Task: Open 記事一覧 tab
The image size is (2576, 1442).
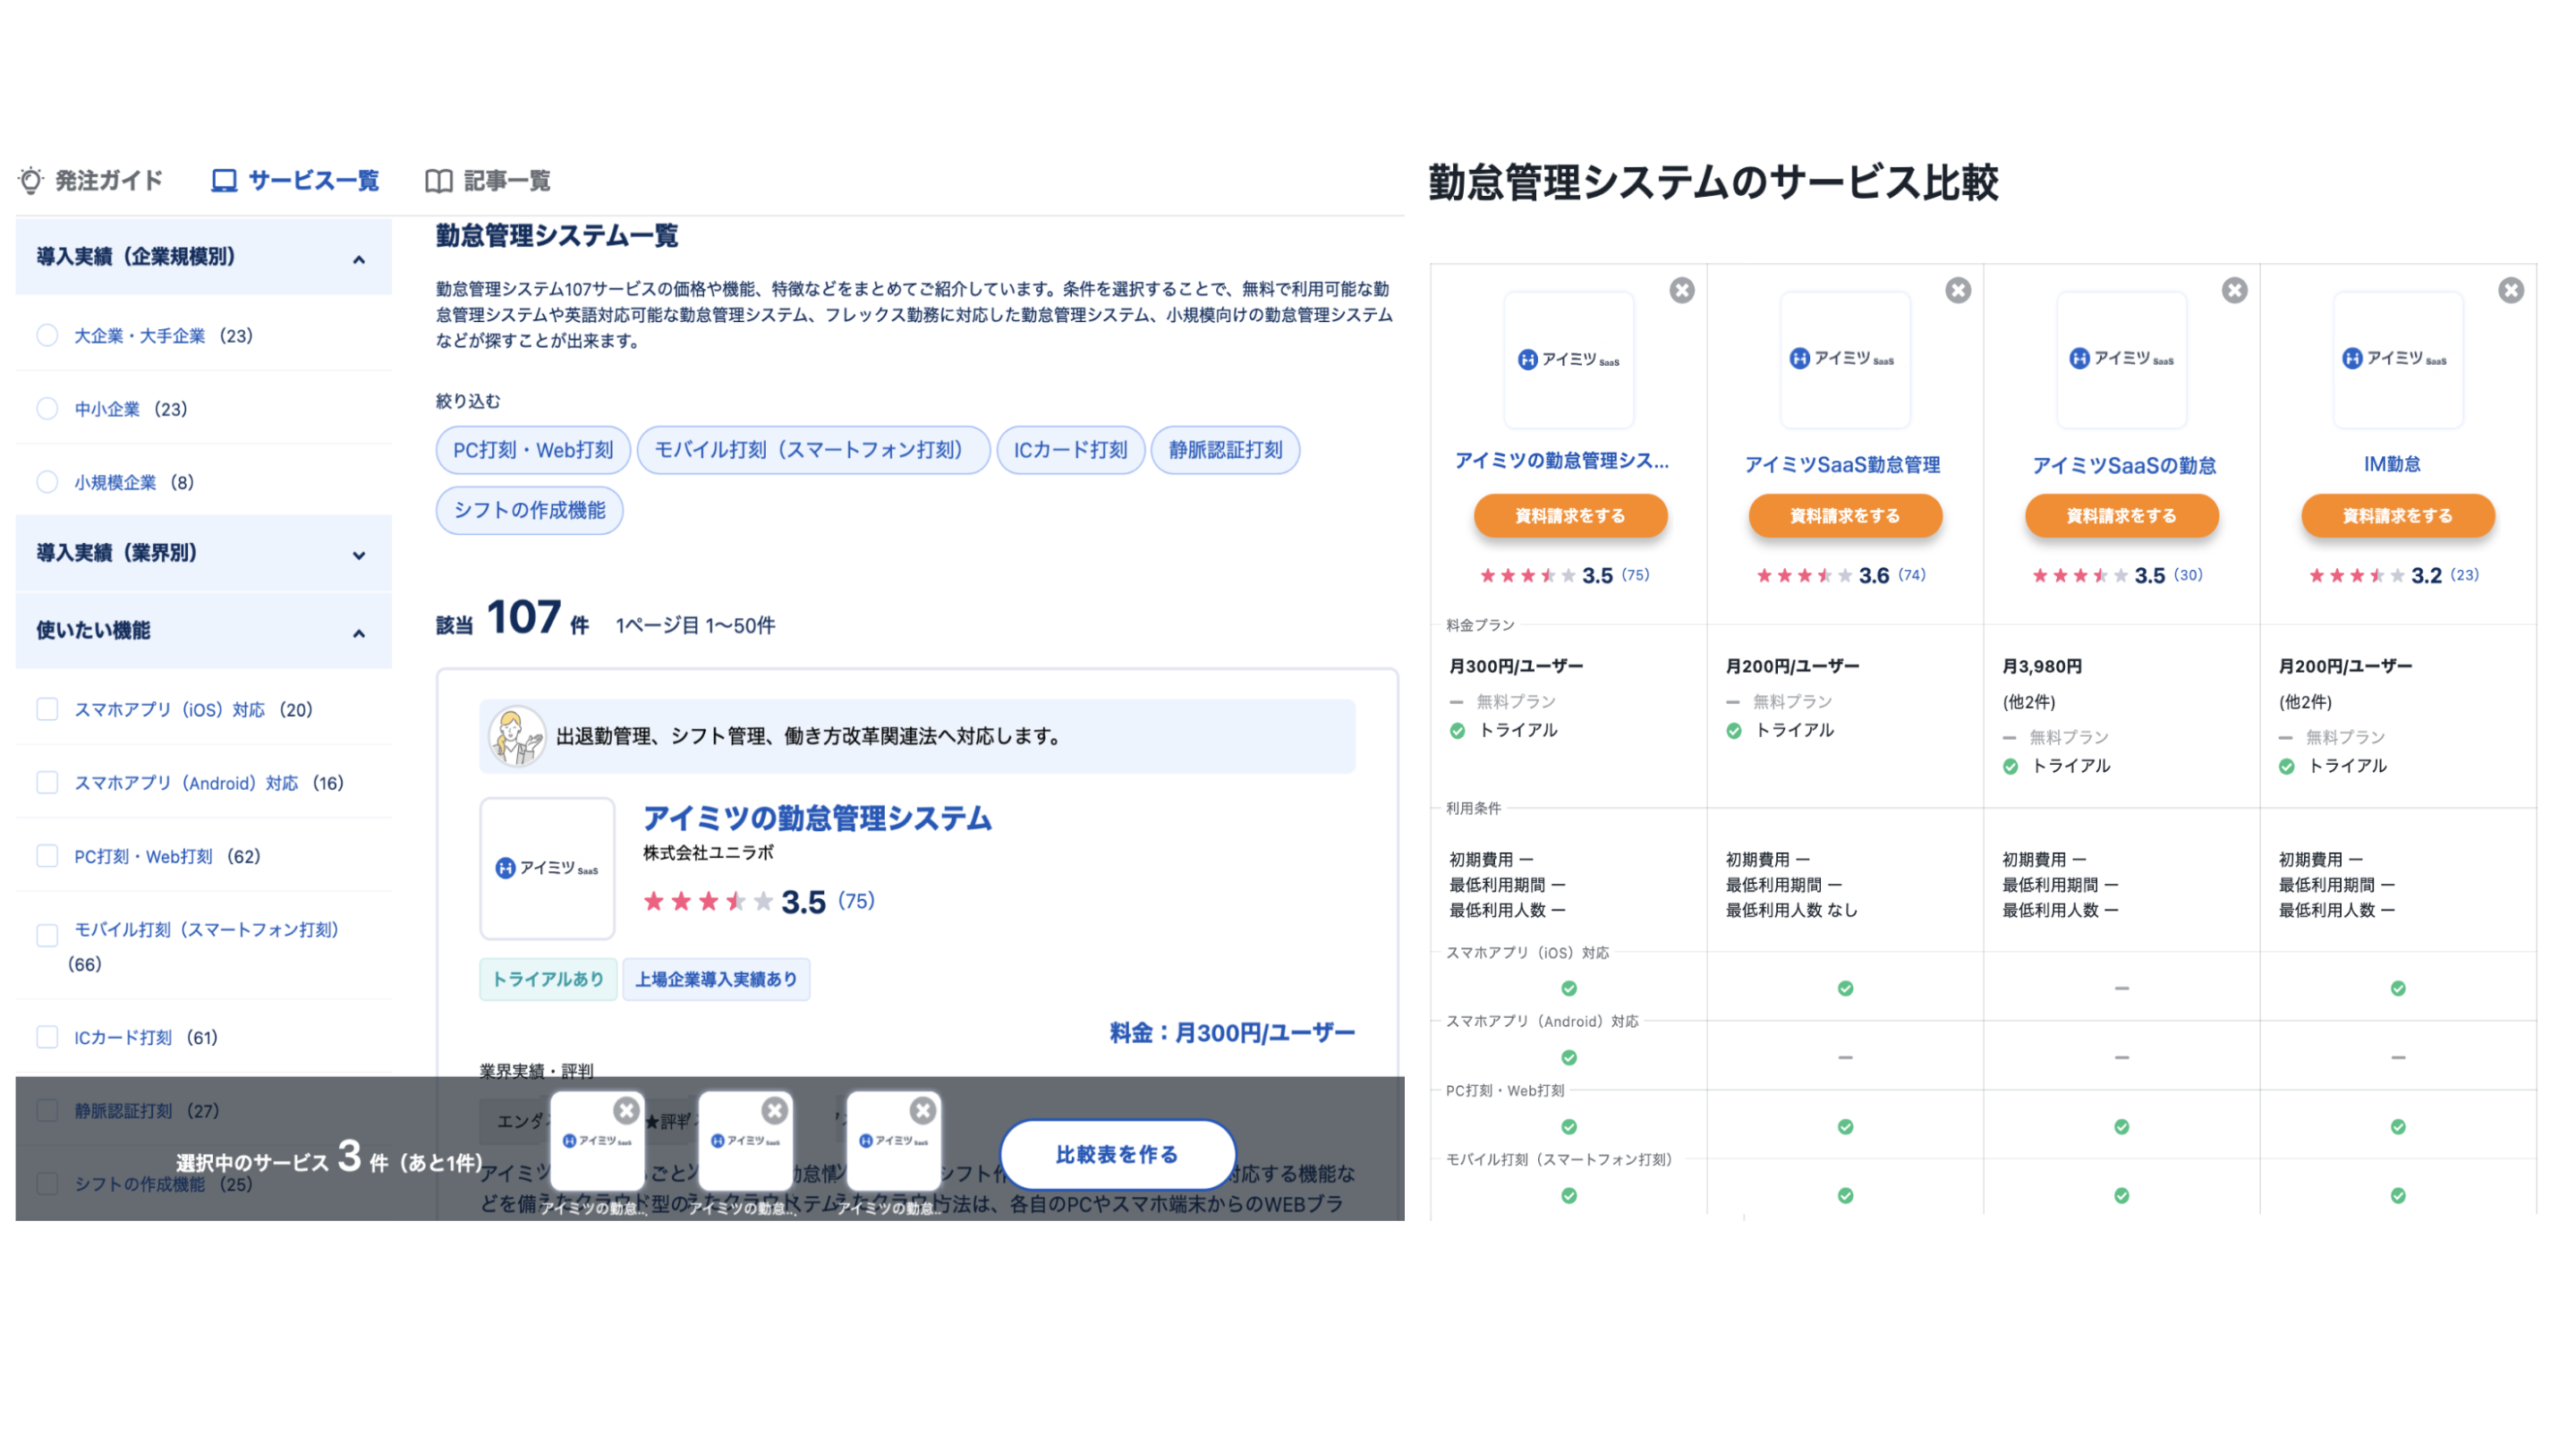Action: pyautogui.click(x=506, y=181)
